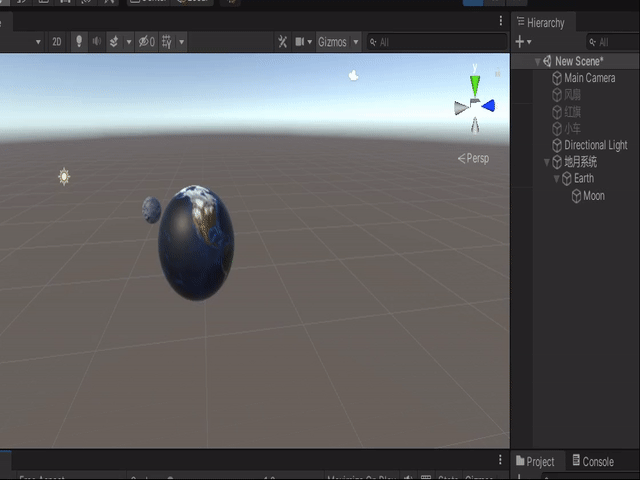Toggle scene lighting bulb icon

[x=79, y=42]
